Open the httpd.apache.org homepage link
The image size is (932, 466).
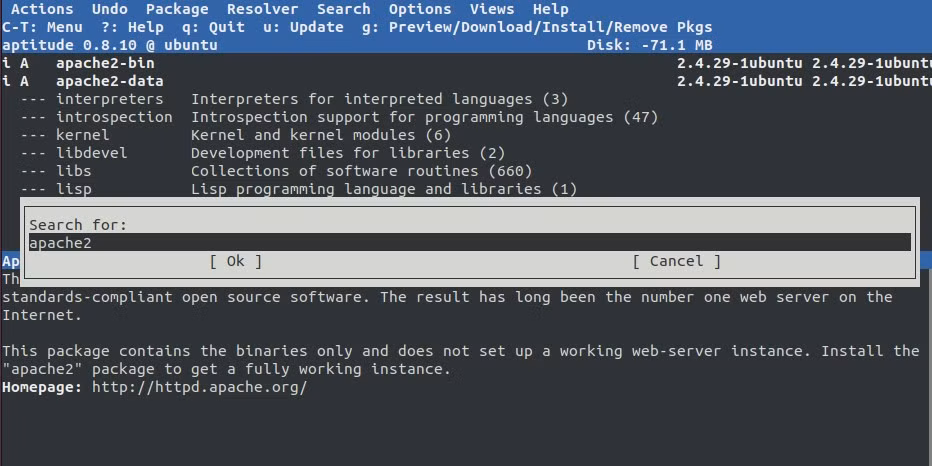(200, 388)
